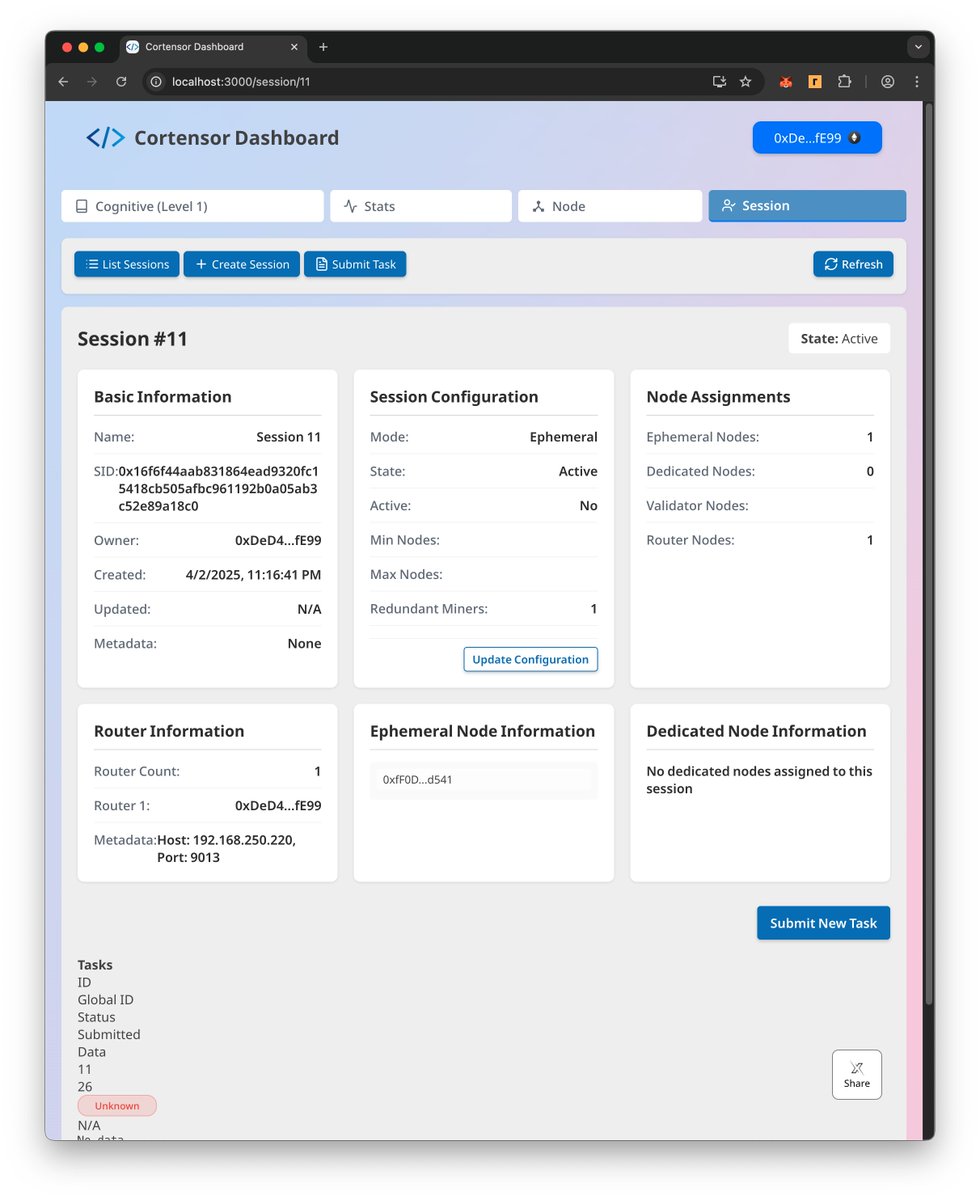Click the Ethereum icon in wallet button

click(x=854, y=138)
